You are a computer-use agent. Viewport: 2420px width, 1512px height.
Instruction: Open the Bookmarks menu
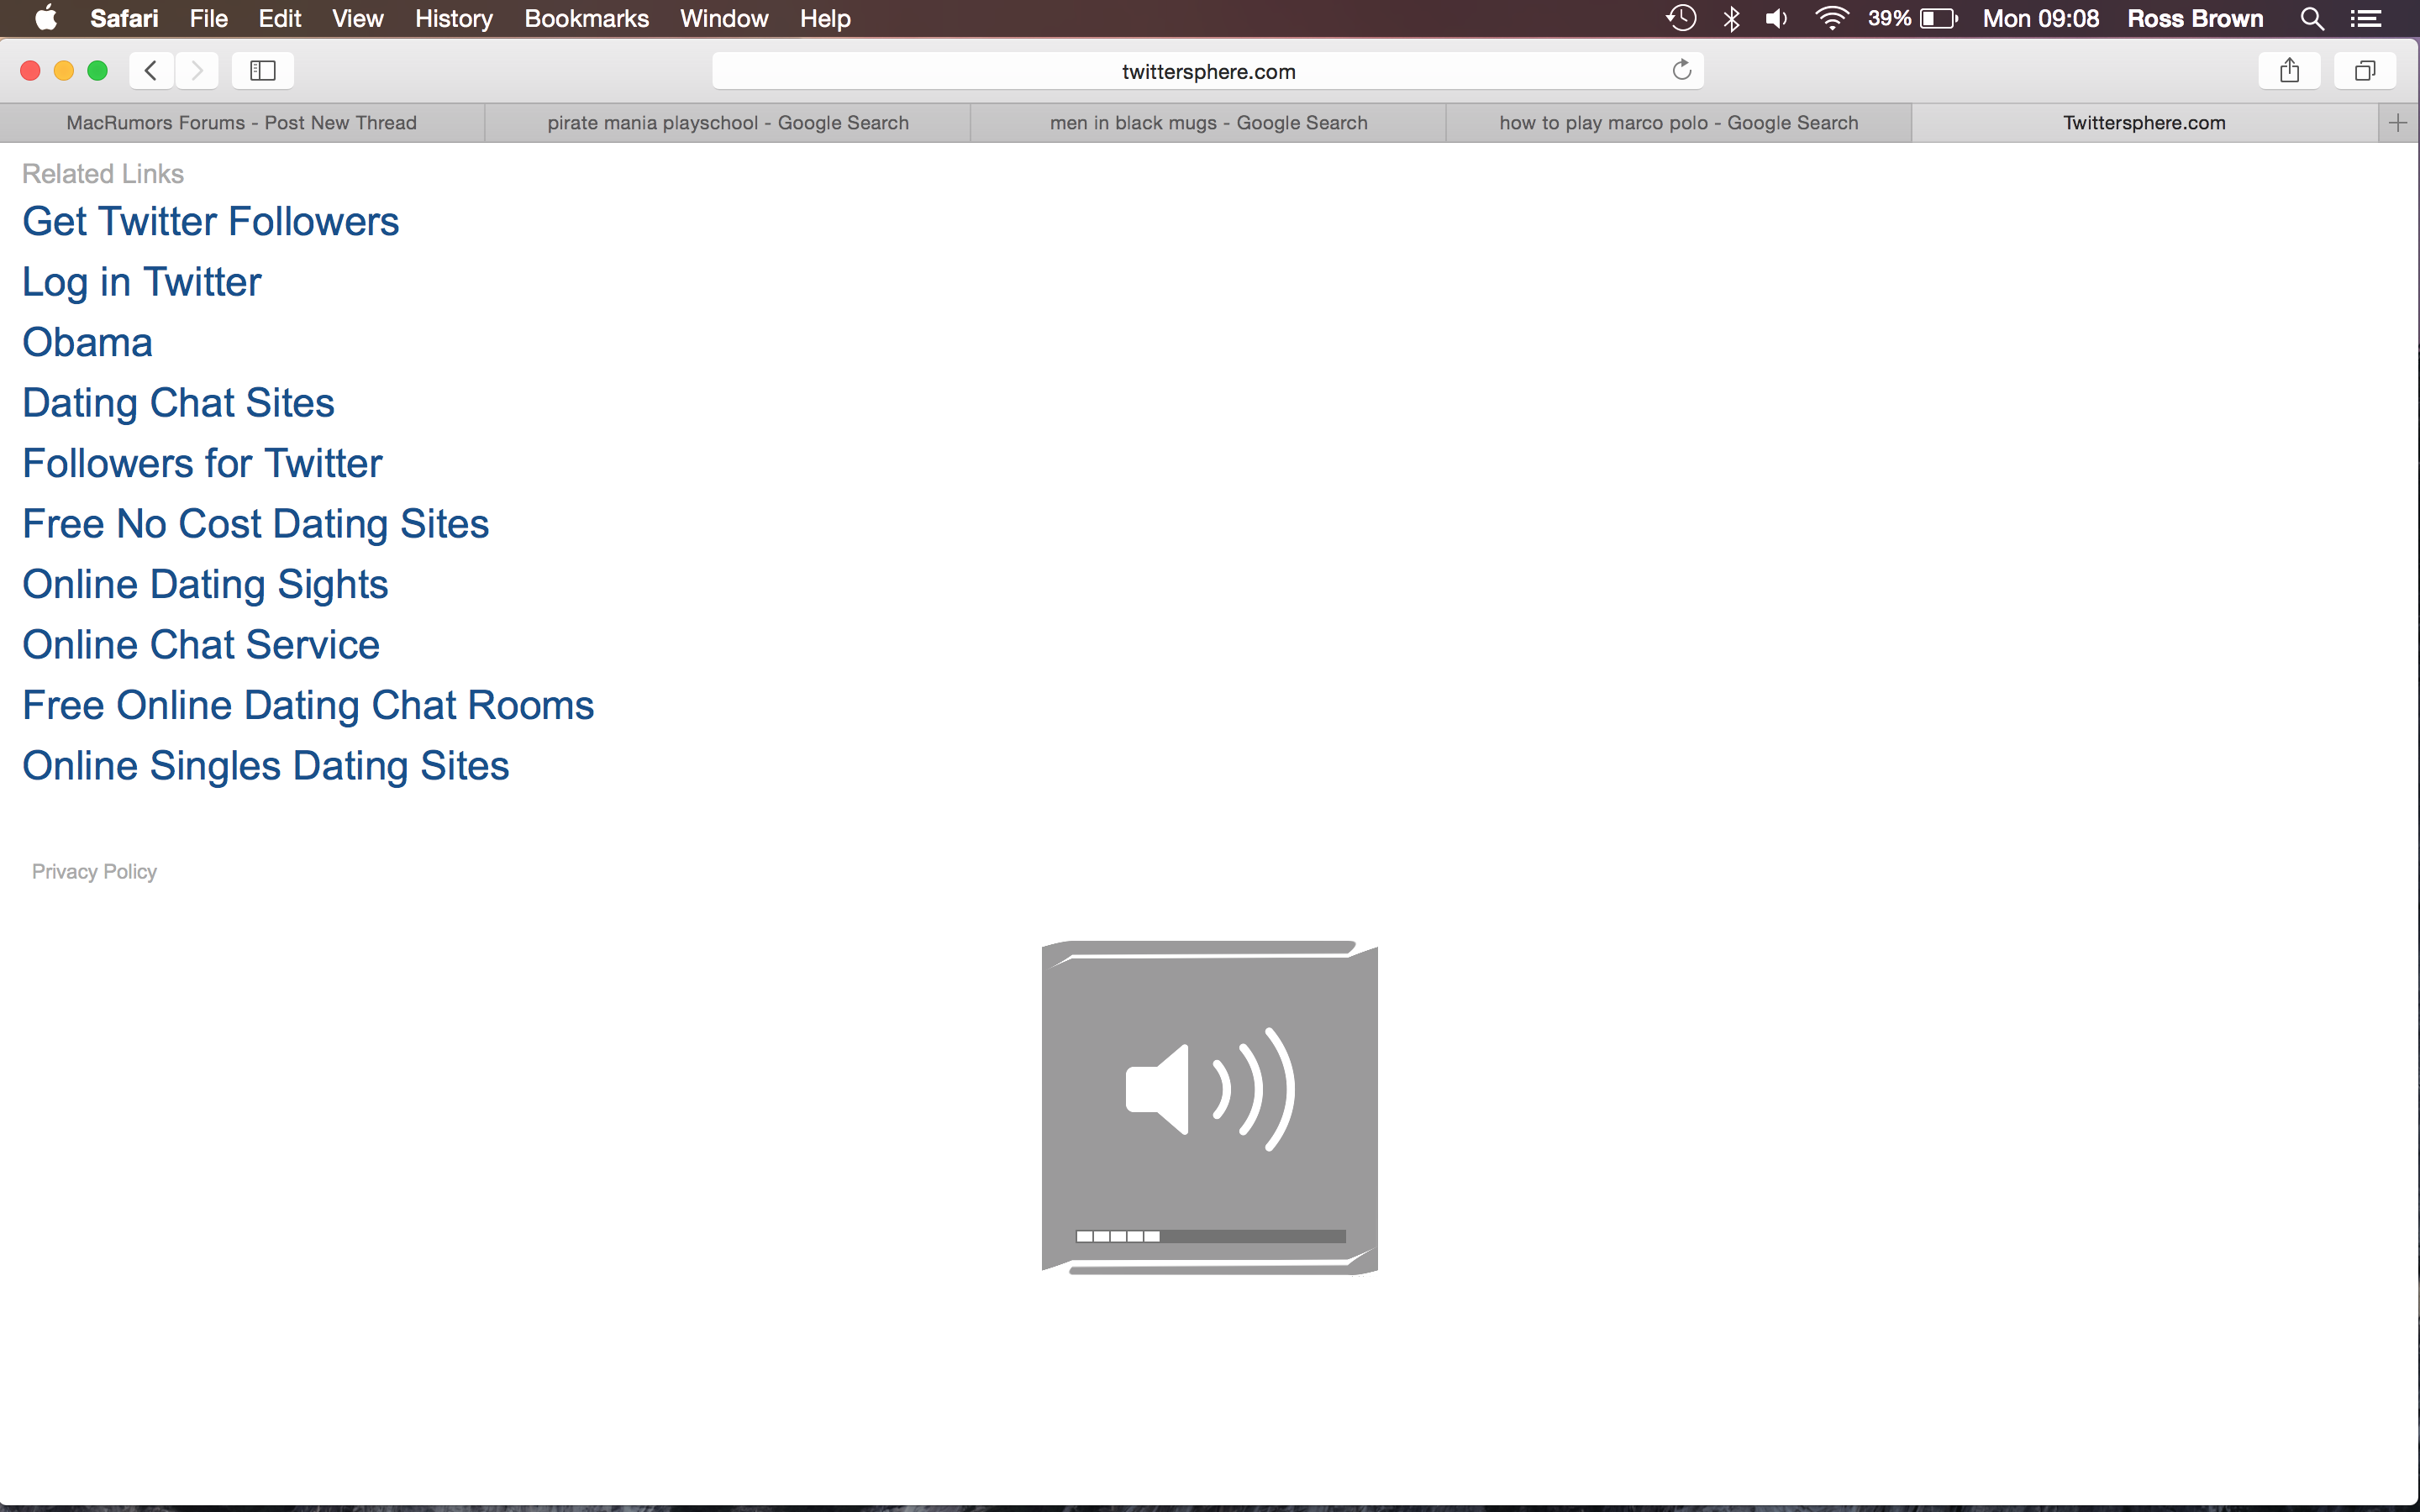[587, 18]
